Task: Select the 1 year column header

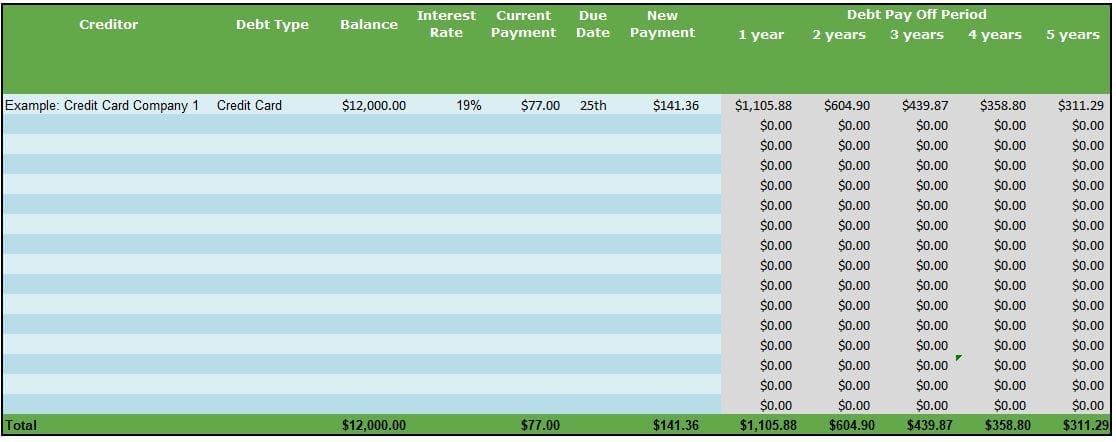Action: pyautogui.click(x=761, y=35)
